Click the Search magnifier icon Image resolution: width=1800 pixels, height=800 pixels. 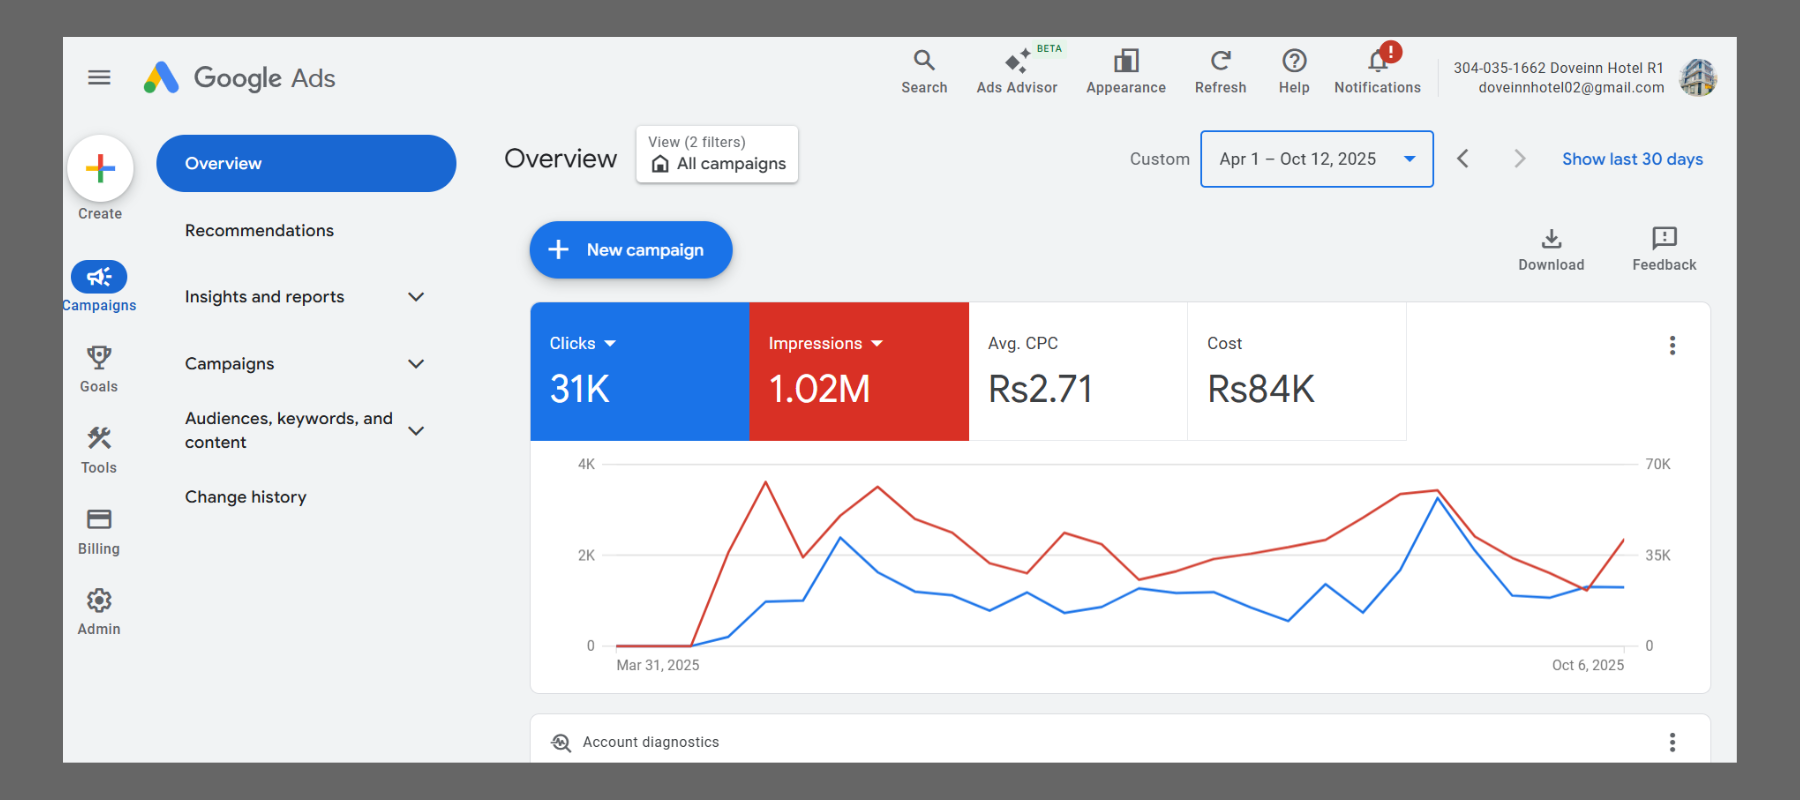coord(924,62)
